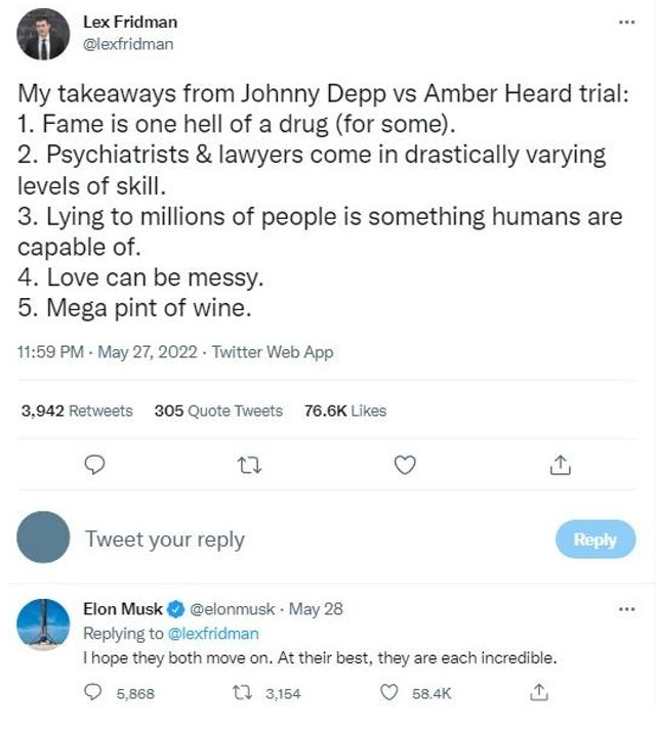Like the main tweet with the heart icon

click(x=404, y=464)
